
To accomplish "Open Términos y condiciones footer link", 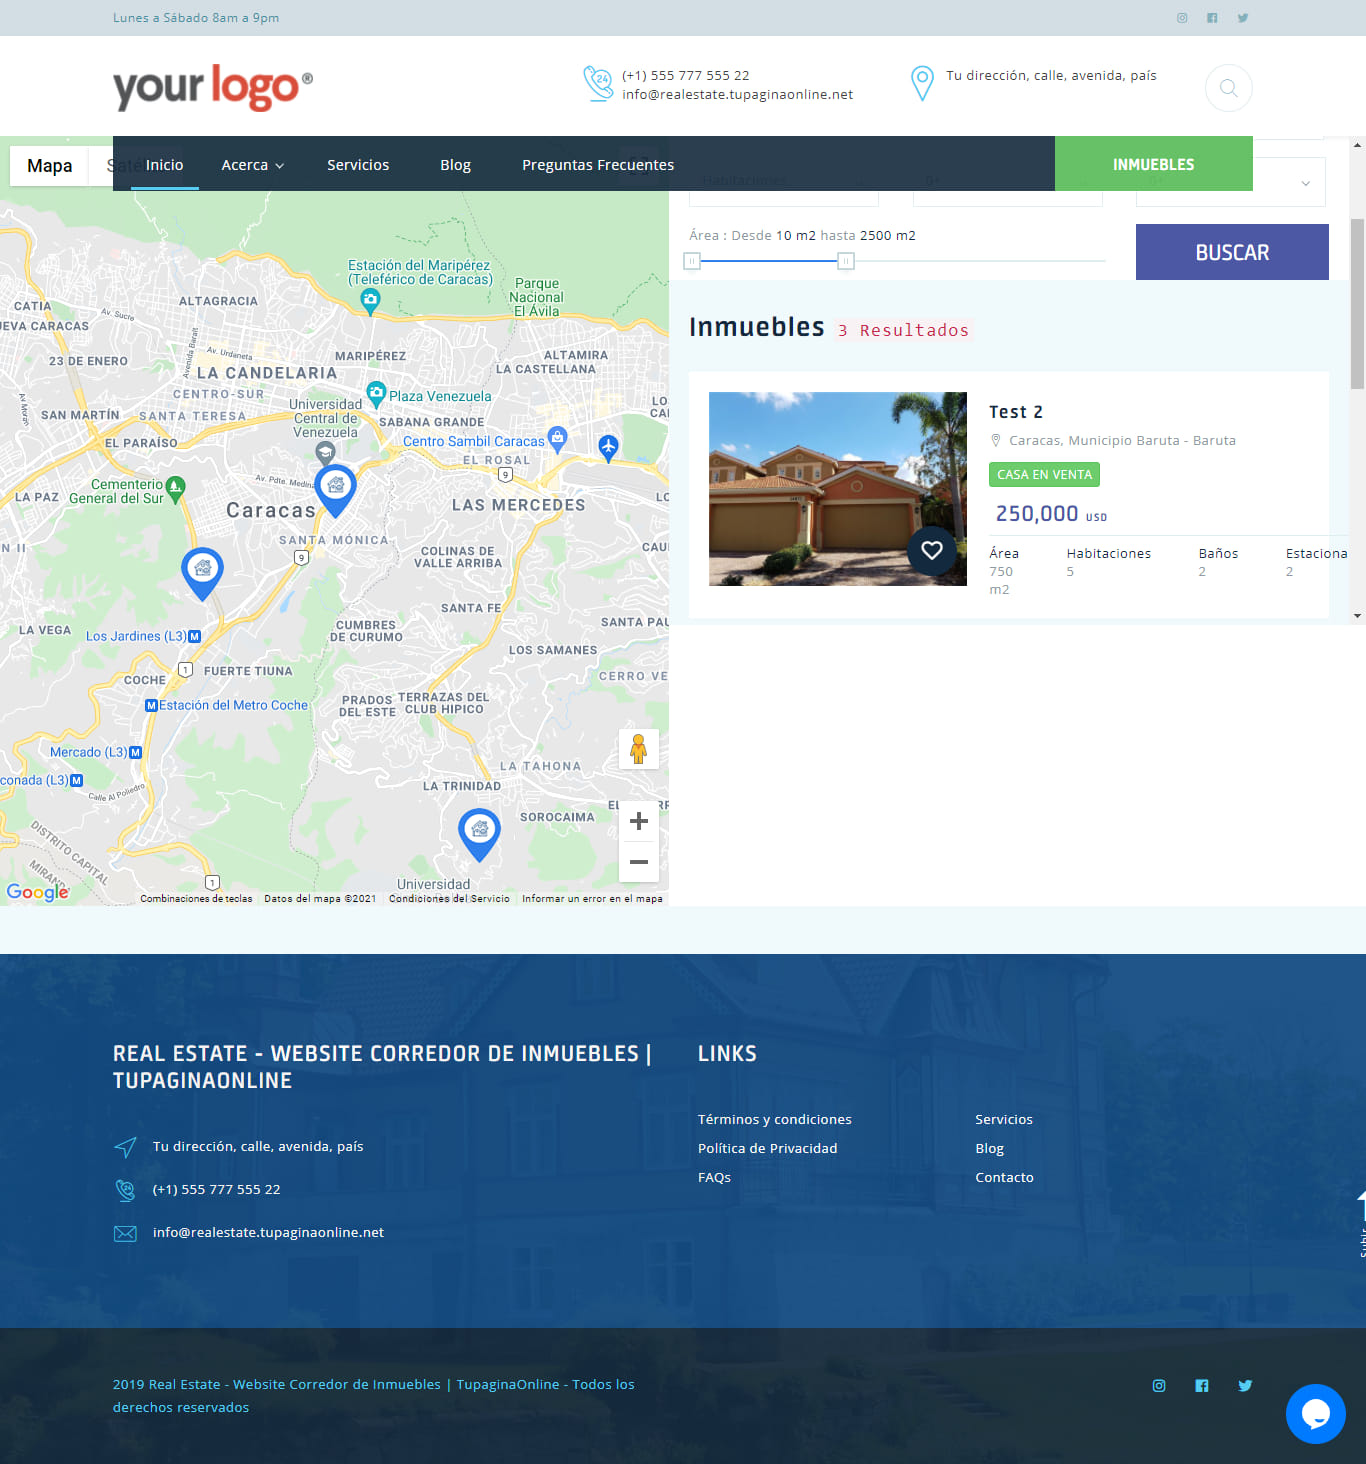I will tap(774, 1119).
